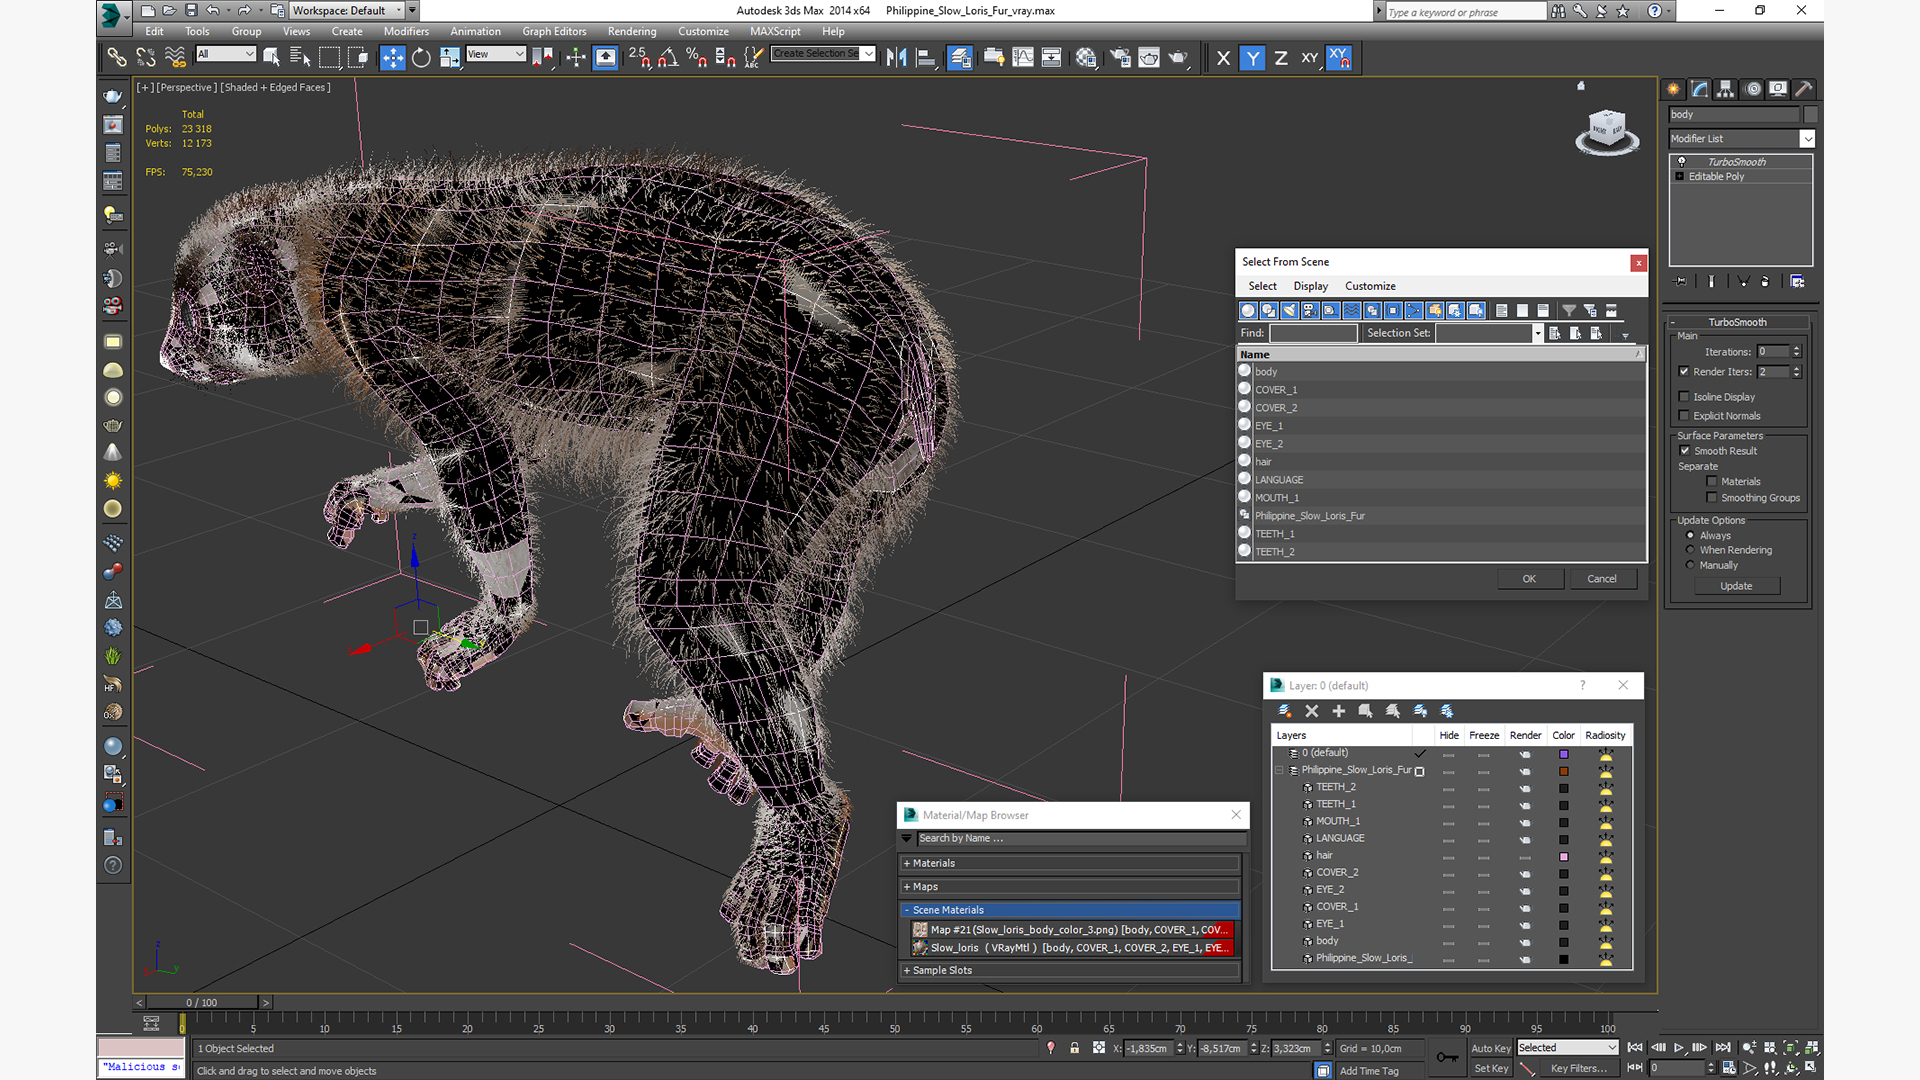Enable Isoline Display checkbox
Viewport: 1920px width, 1080px height.
1684,397
